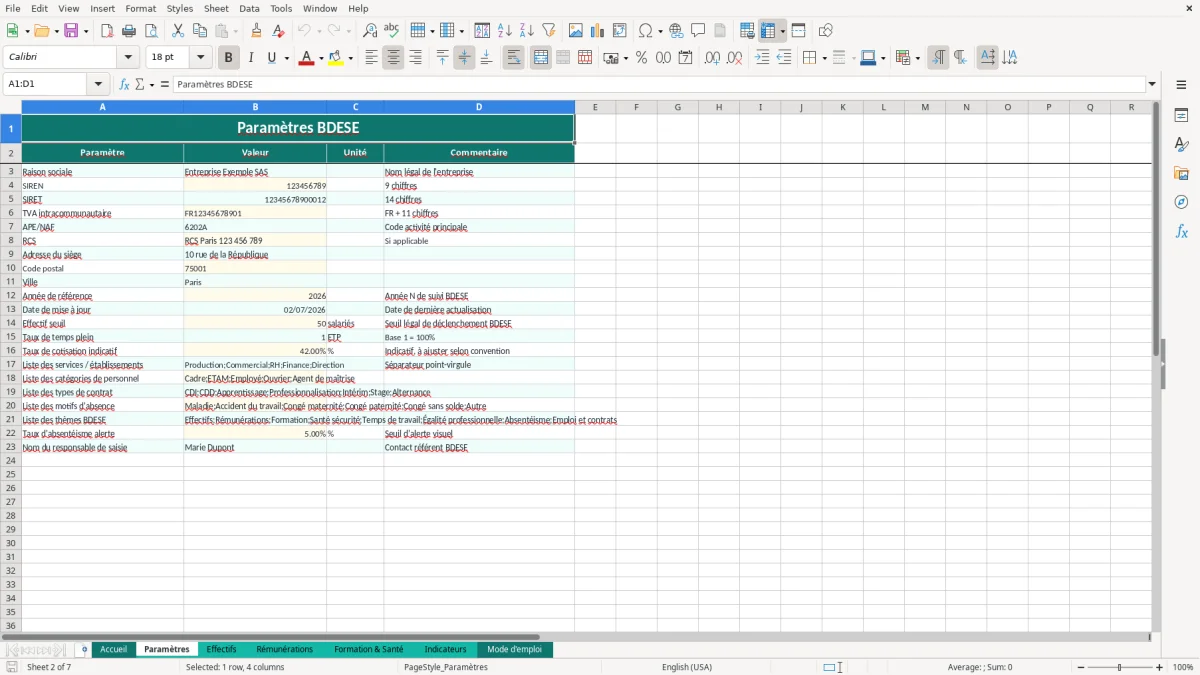This screenshot has height=675, width=1200.
Task: Click the Insert Hyperlink icon
Action: click(x=677, y=31)
